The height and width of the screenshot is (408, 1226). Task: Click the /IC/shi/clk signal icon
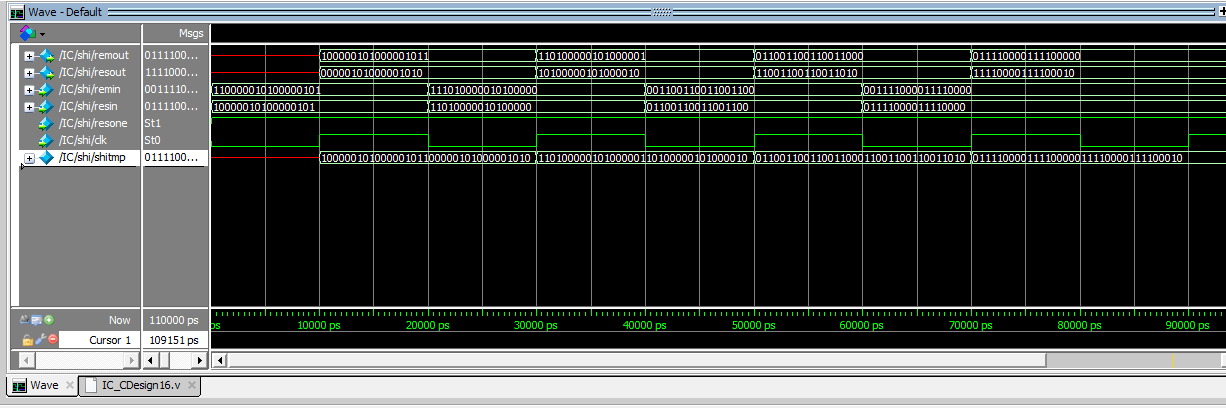(x=45, y=140)
